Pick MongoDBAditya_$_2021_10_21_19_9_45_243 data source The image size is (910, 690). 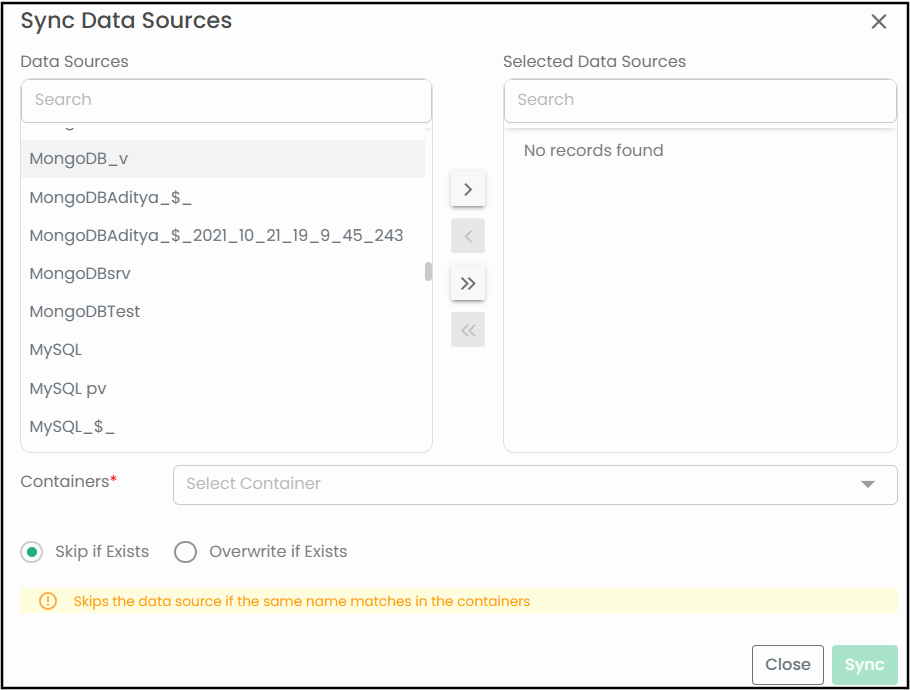click(216, 235)
